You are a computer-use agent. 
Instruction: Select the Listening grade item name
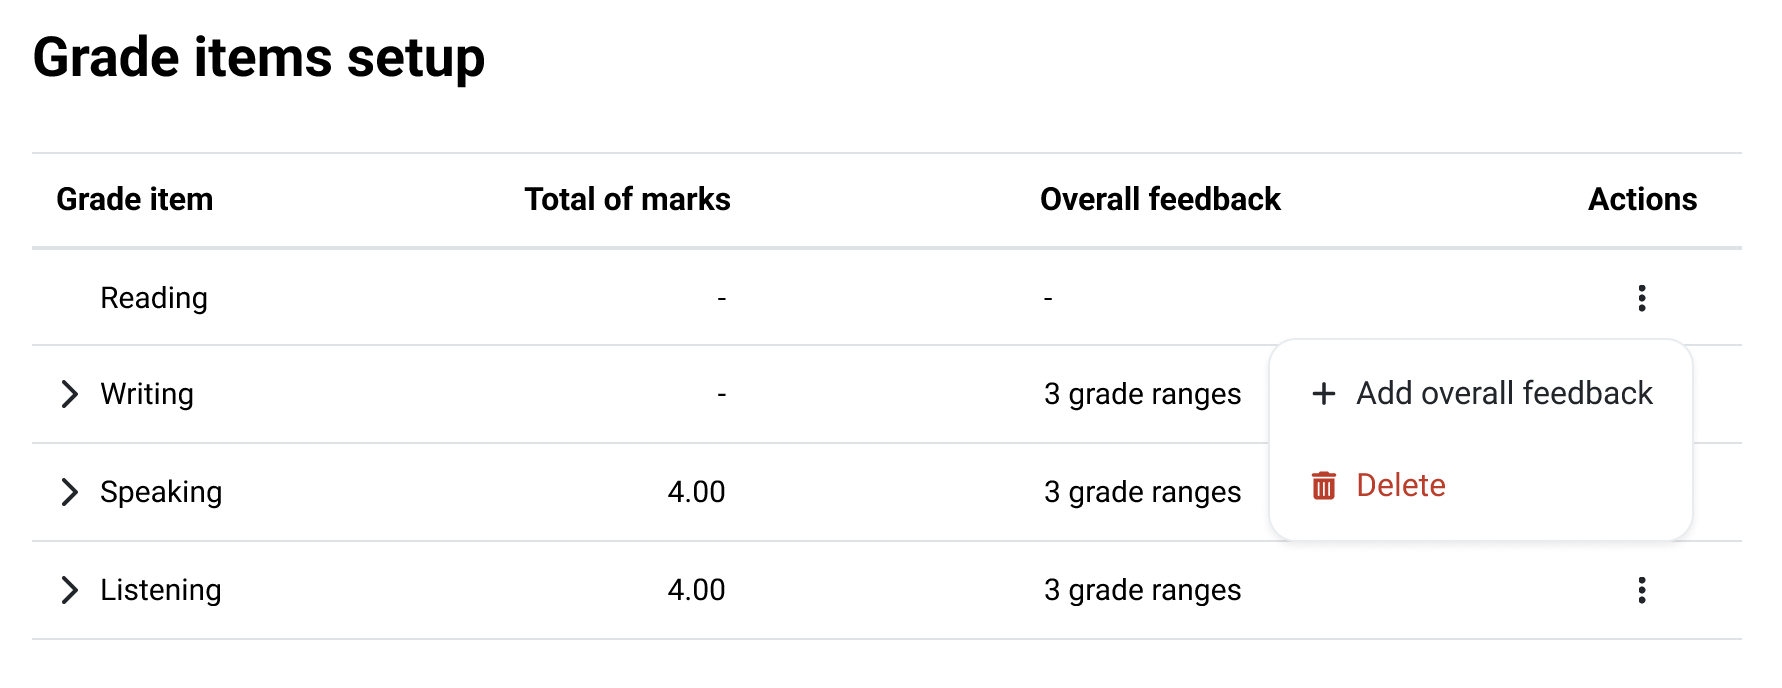pyautogui.click(x=161, y=590)
